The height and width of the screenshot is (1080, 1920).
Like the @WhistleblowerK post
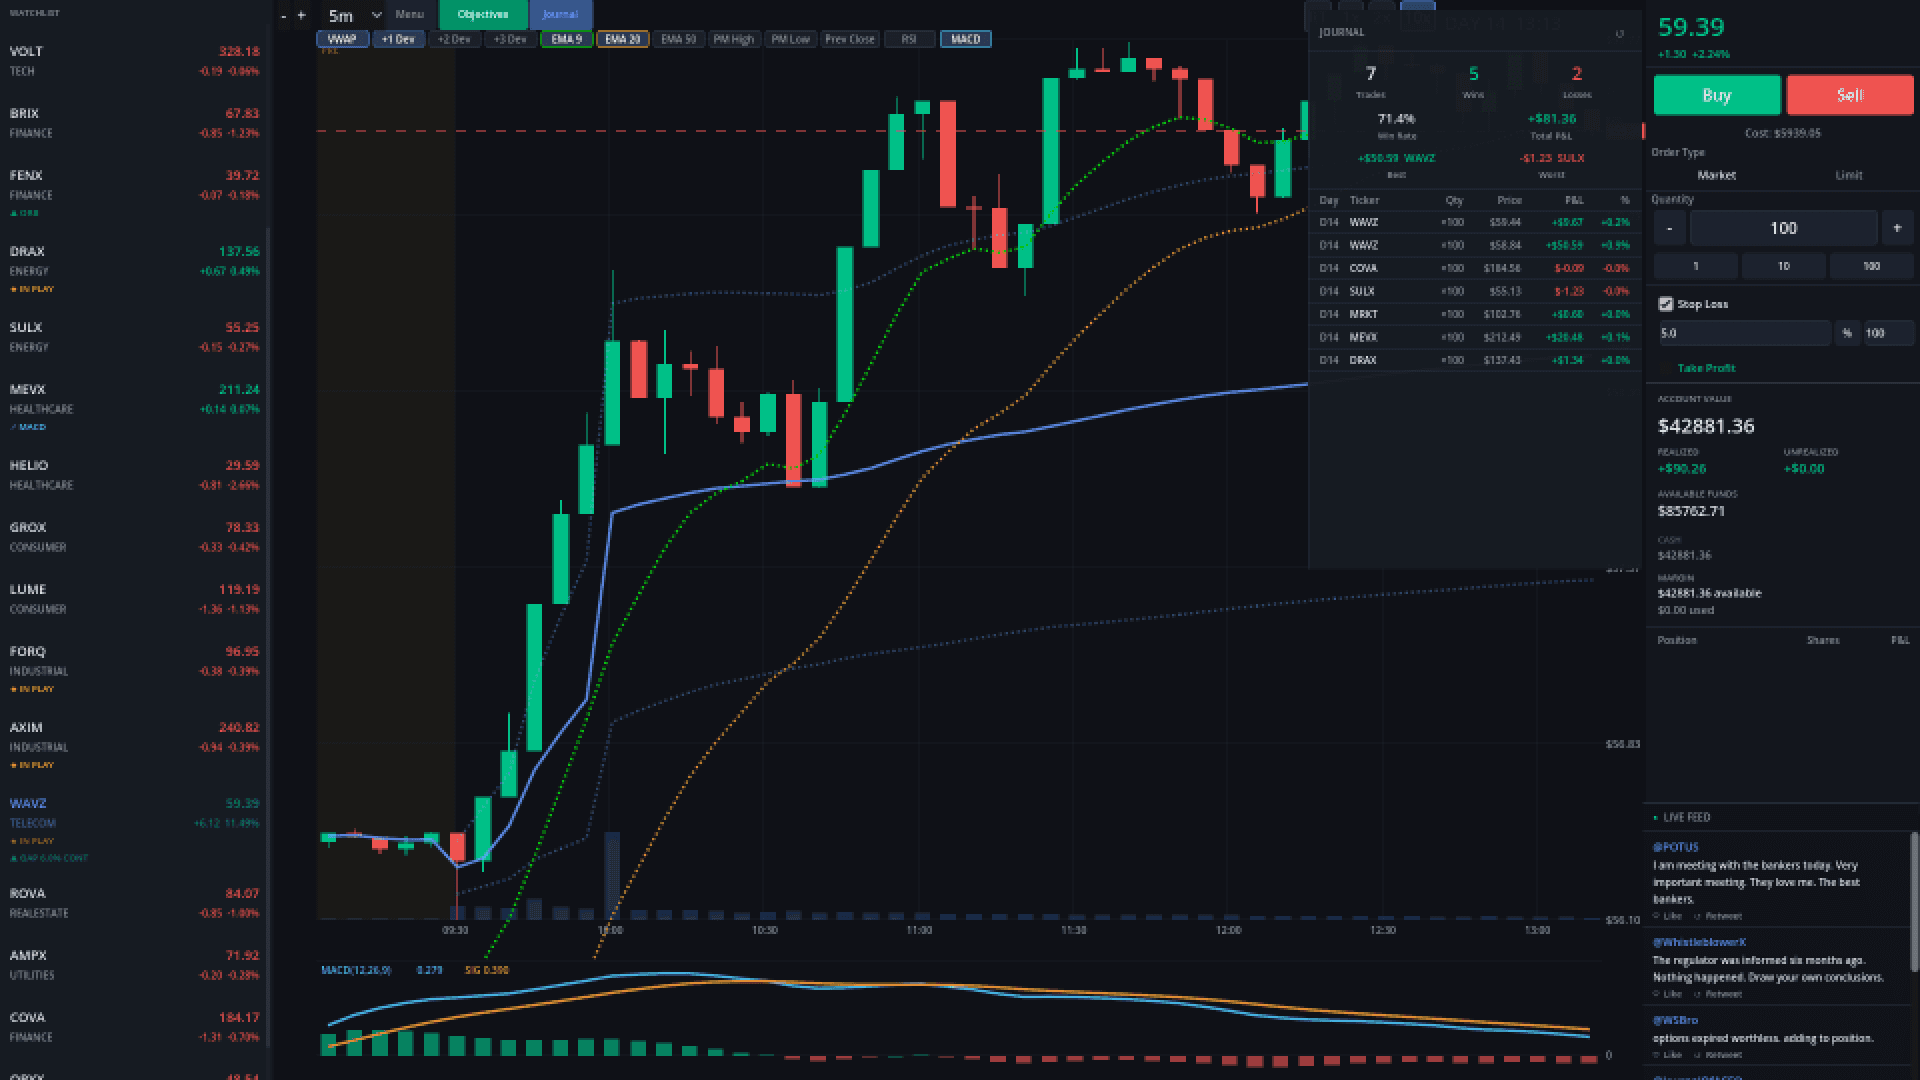point(1666,994)
